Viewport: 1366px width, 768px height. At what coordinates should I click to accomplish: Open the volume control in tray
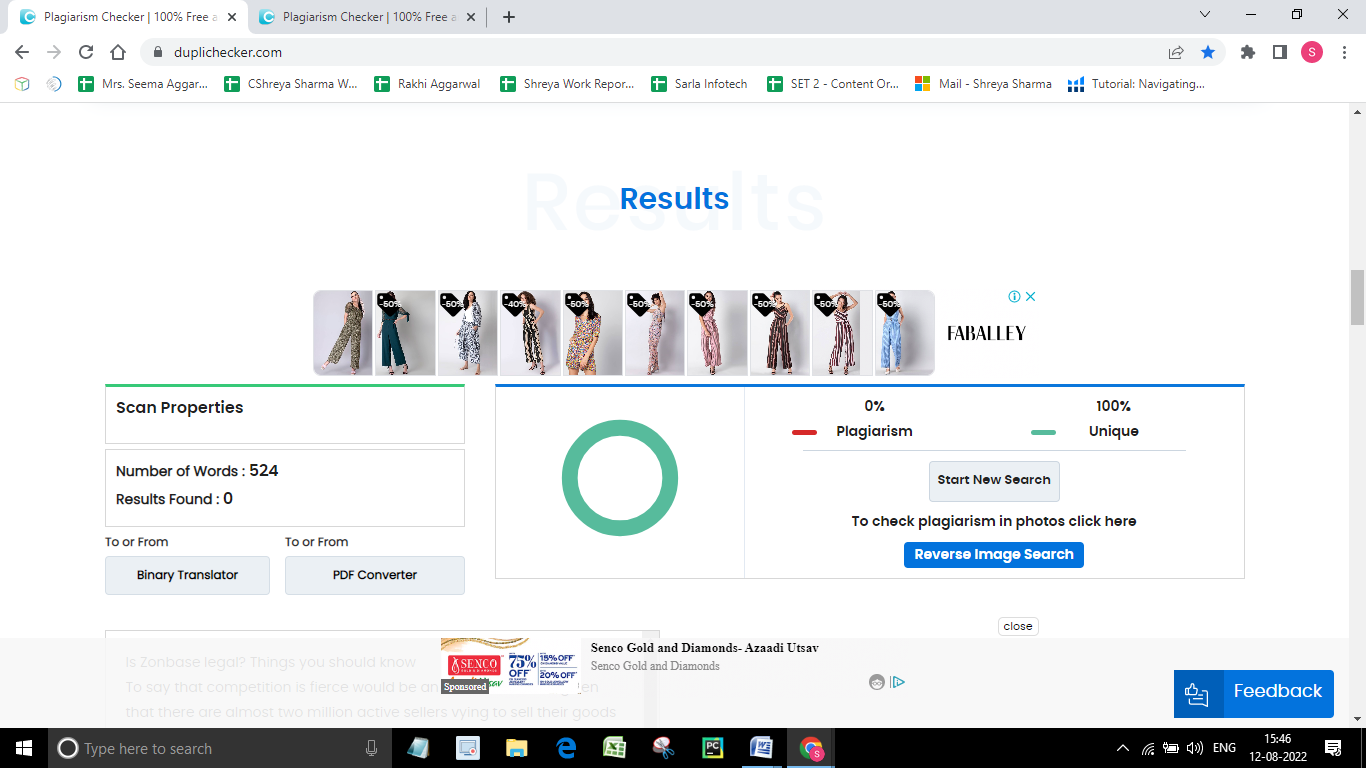(x=1194, y=748)
